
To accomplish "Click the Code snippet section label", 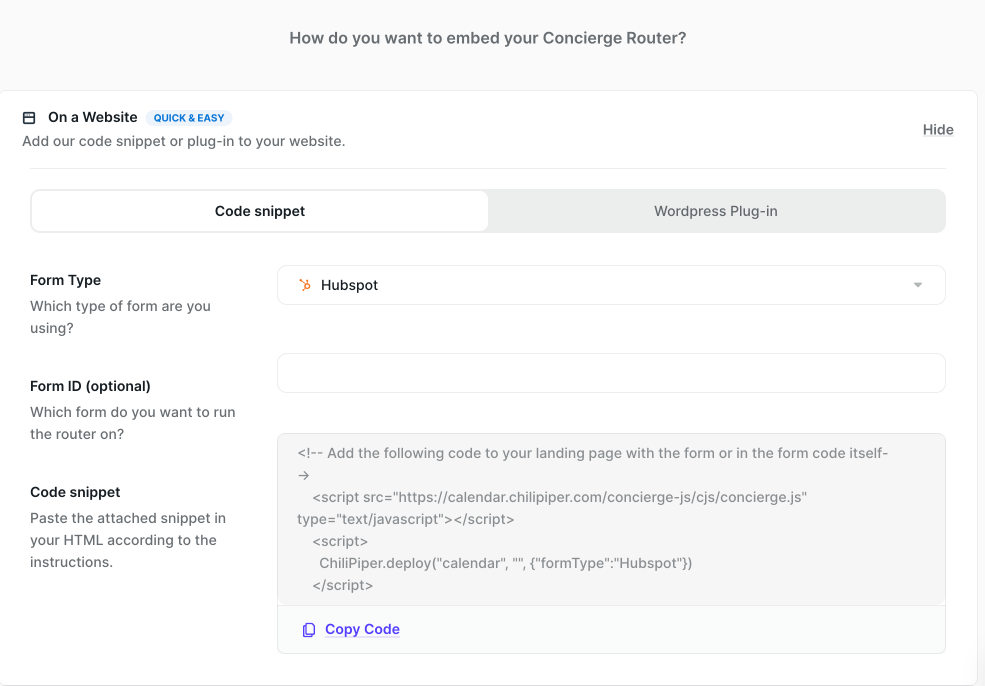I will [75, 493].
